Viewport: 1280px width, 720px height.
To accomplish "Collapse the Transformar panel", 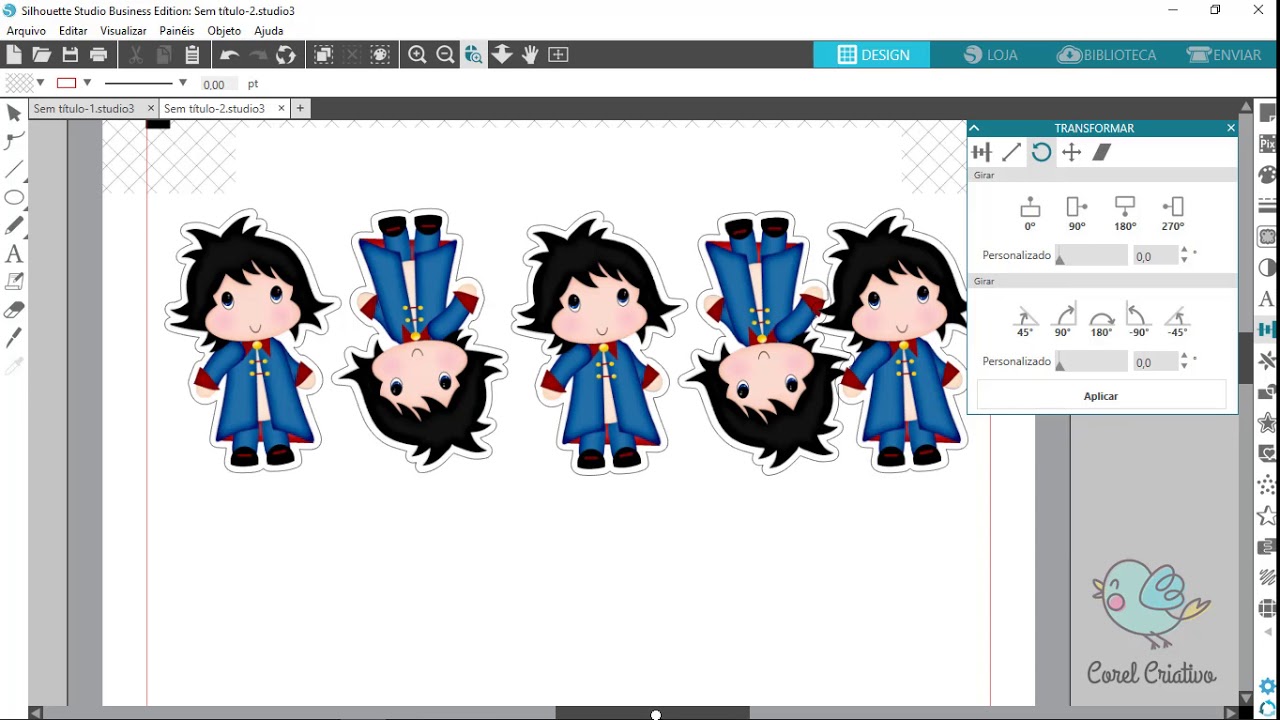I will 974,128.
